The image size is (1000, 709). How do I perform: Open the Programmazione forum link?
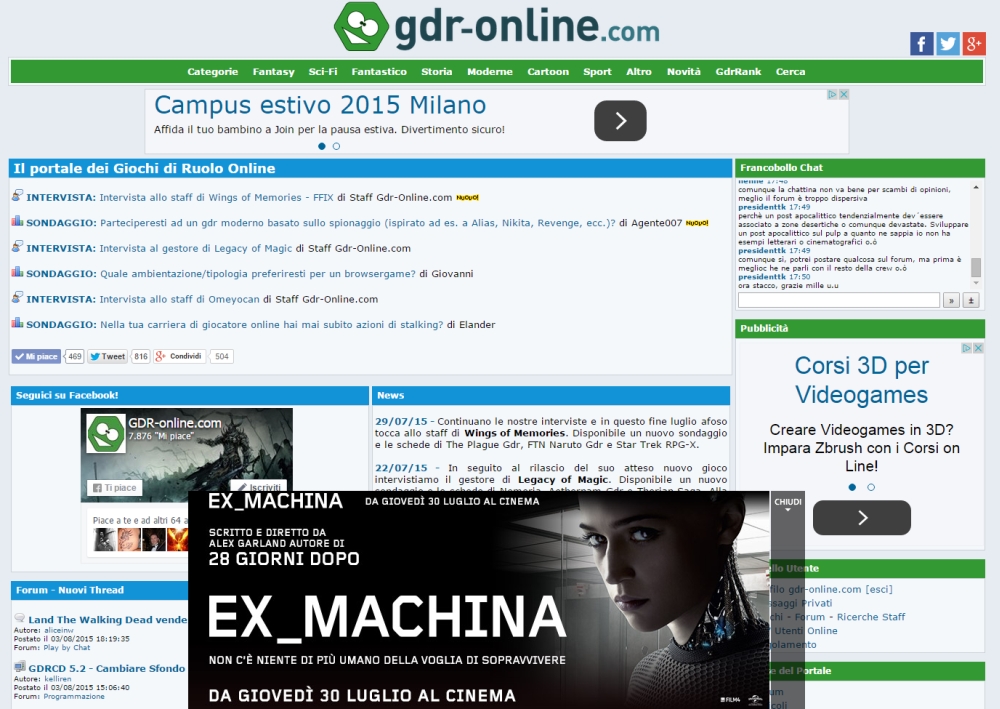pos(74,696)
